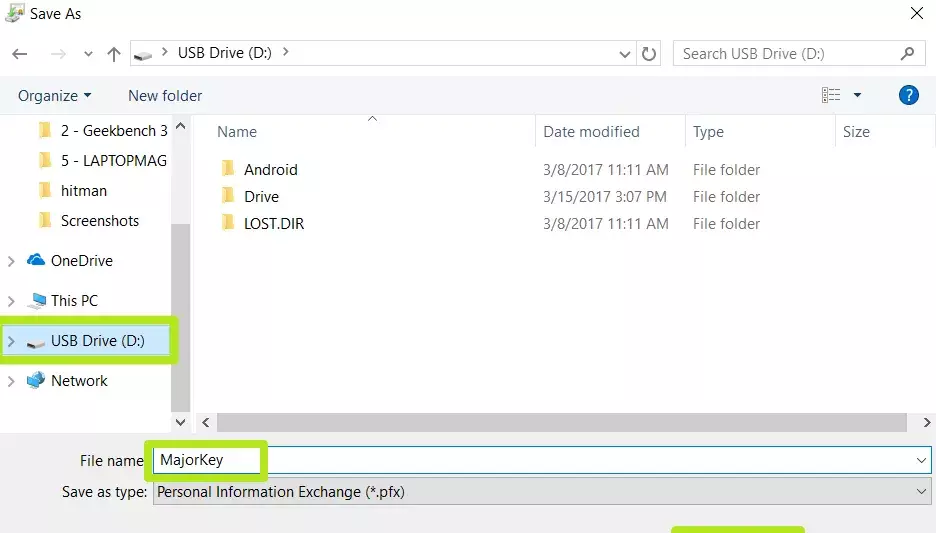The width and height of the screenshot is (936, 533).
Task: Sort by the Name column header
Action: pyautogui.click(x=237, y=131)
